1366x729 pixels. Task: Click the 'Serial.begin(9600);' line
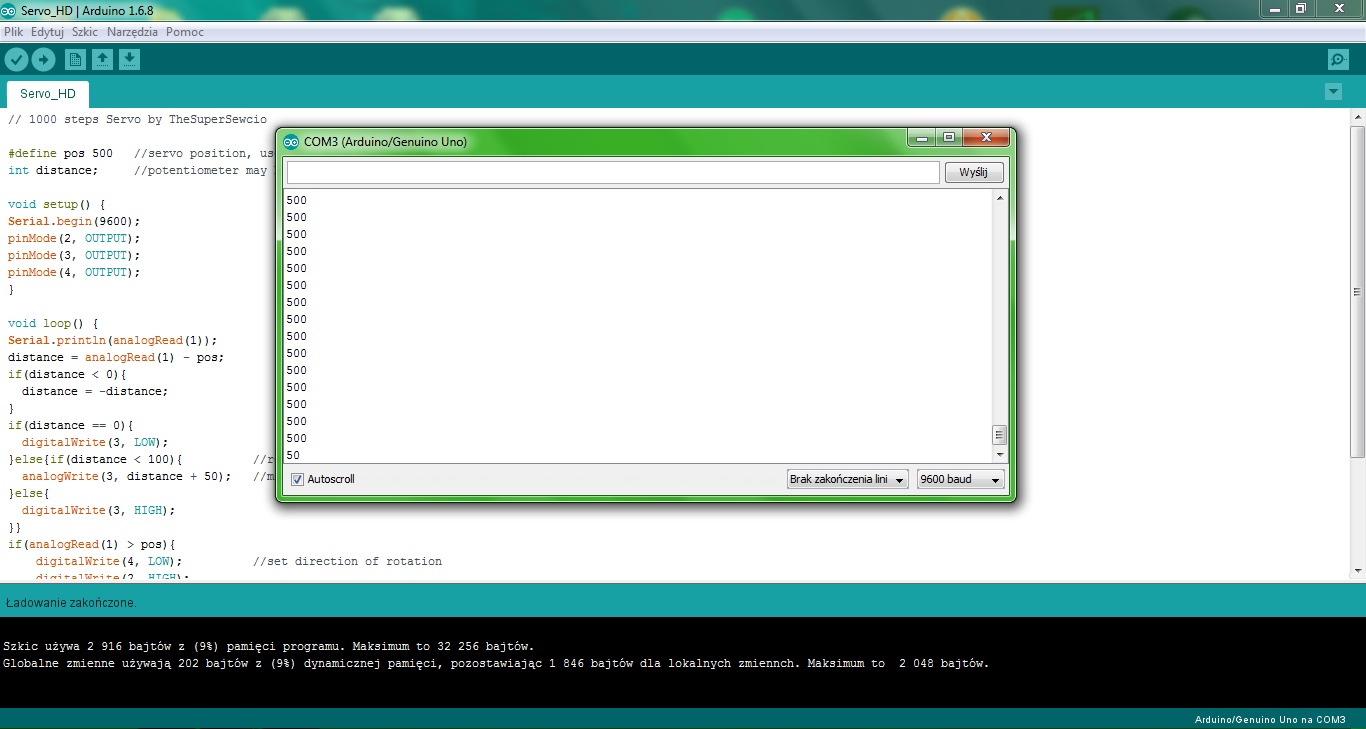point(74,221)
